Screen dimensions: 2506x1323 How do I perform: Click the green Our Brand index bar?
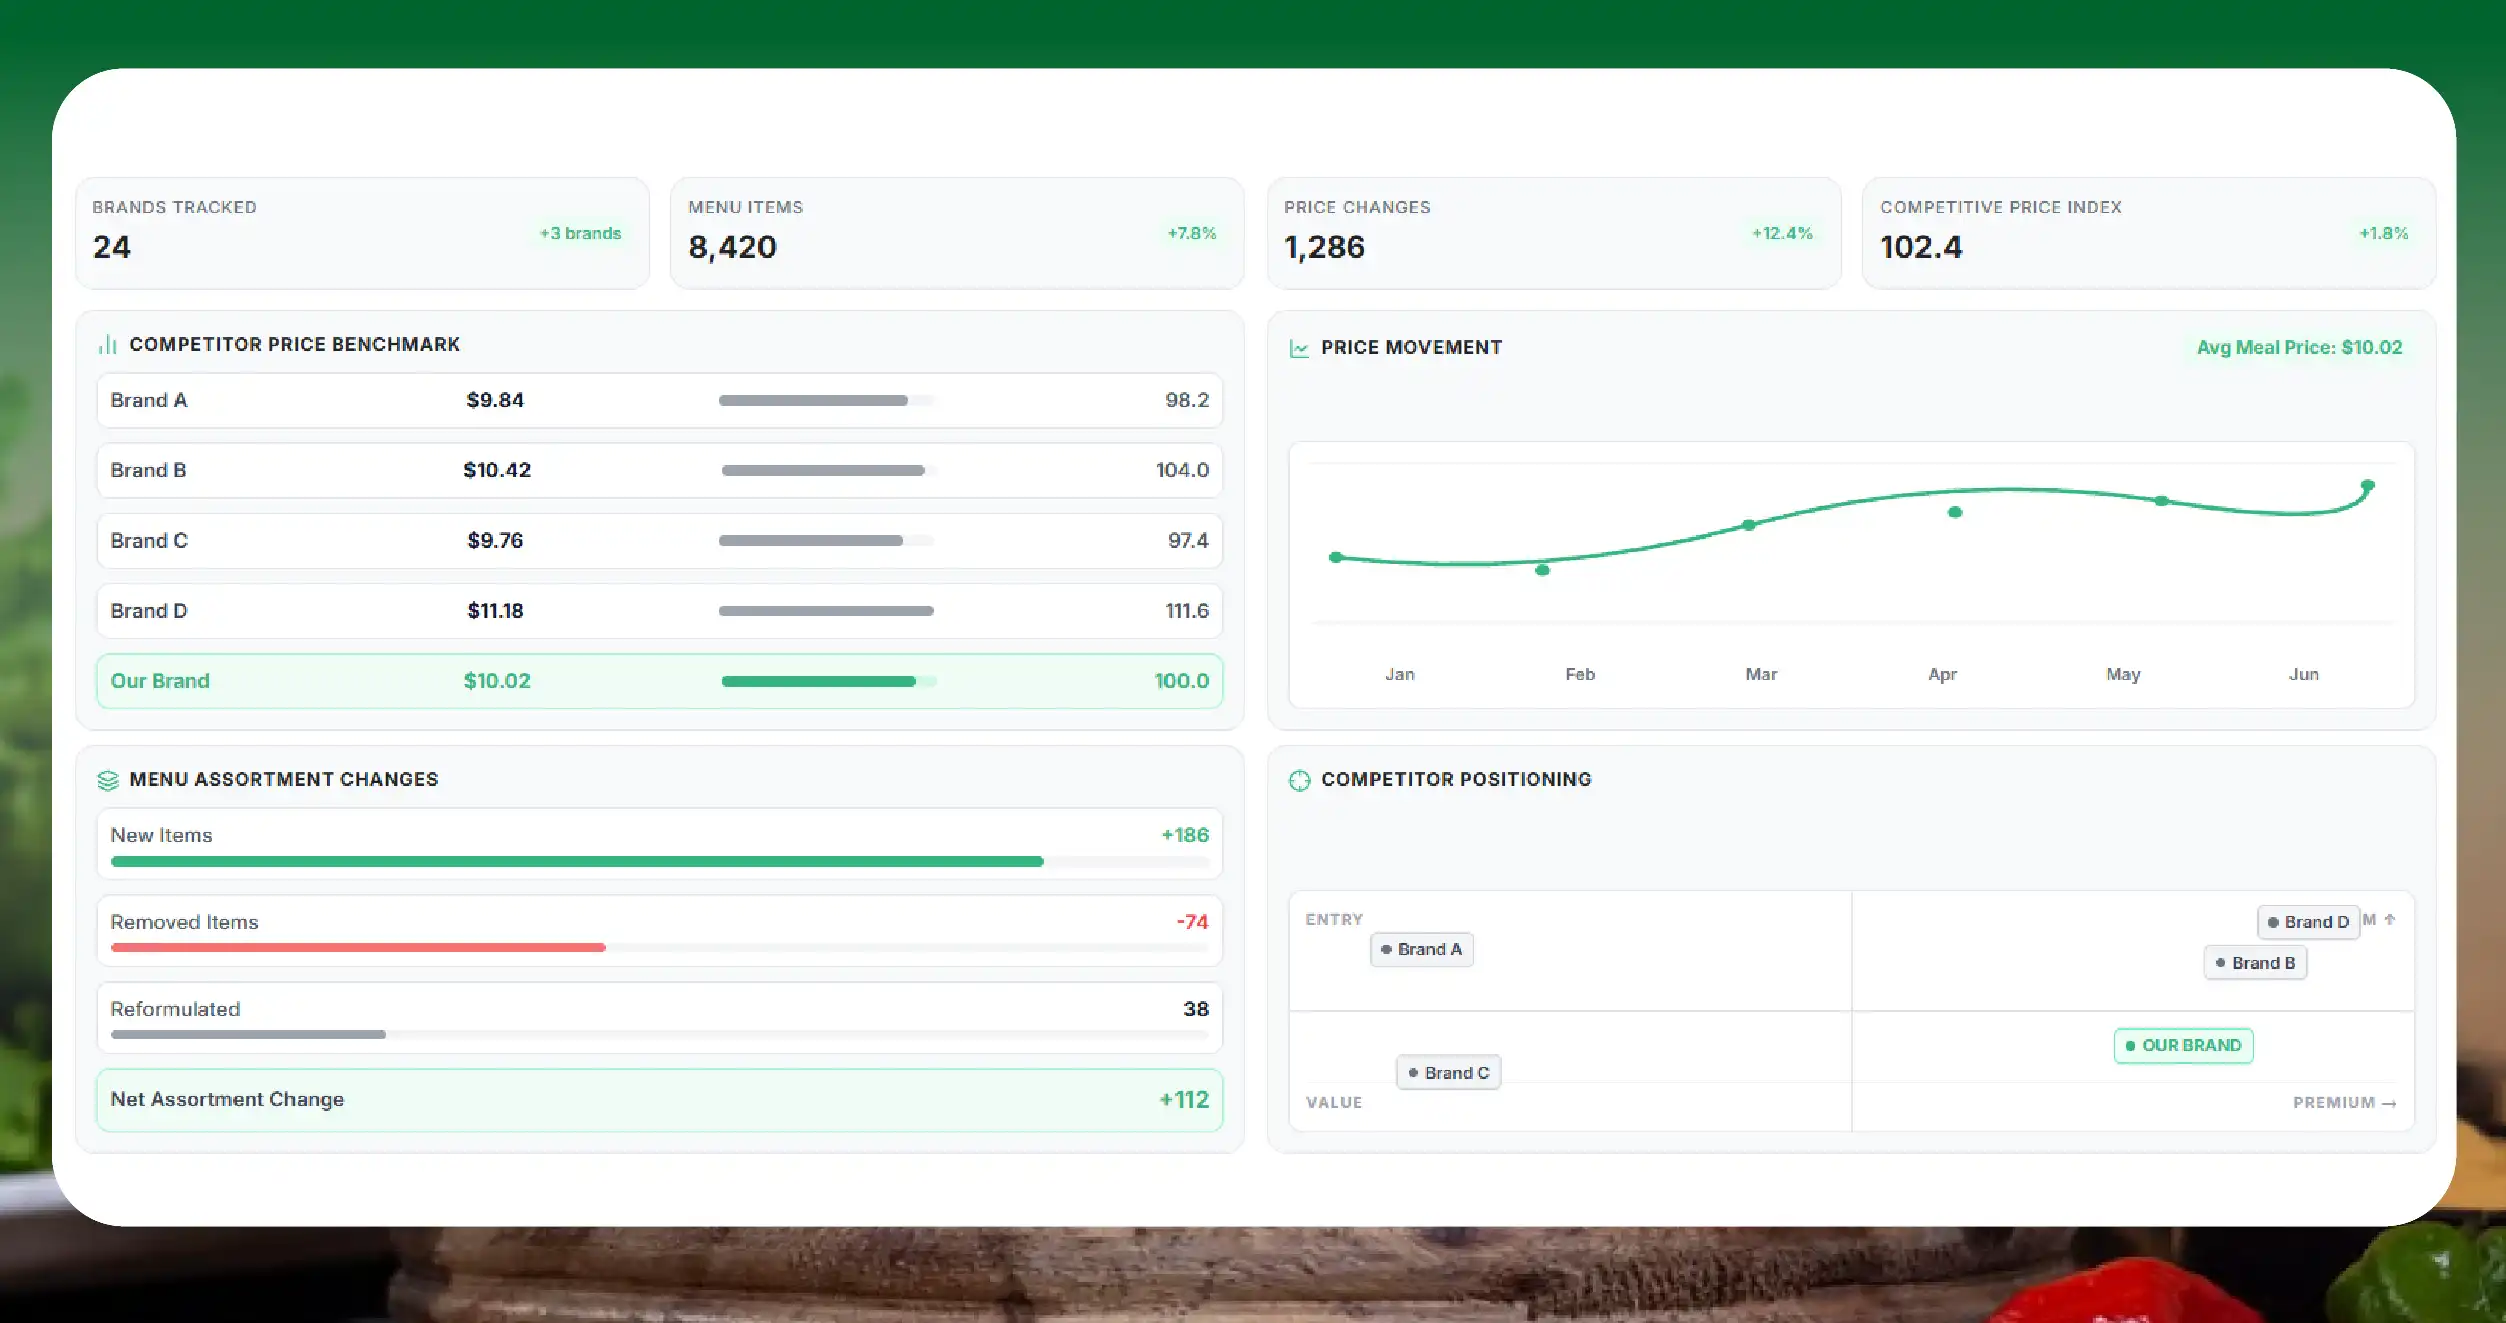click(828, 681)
